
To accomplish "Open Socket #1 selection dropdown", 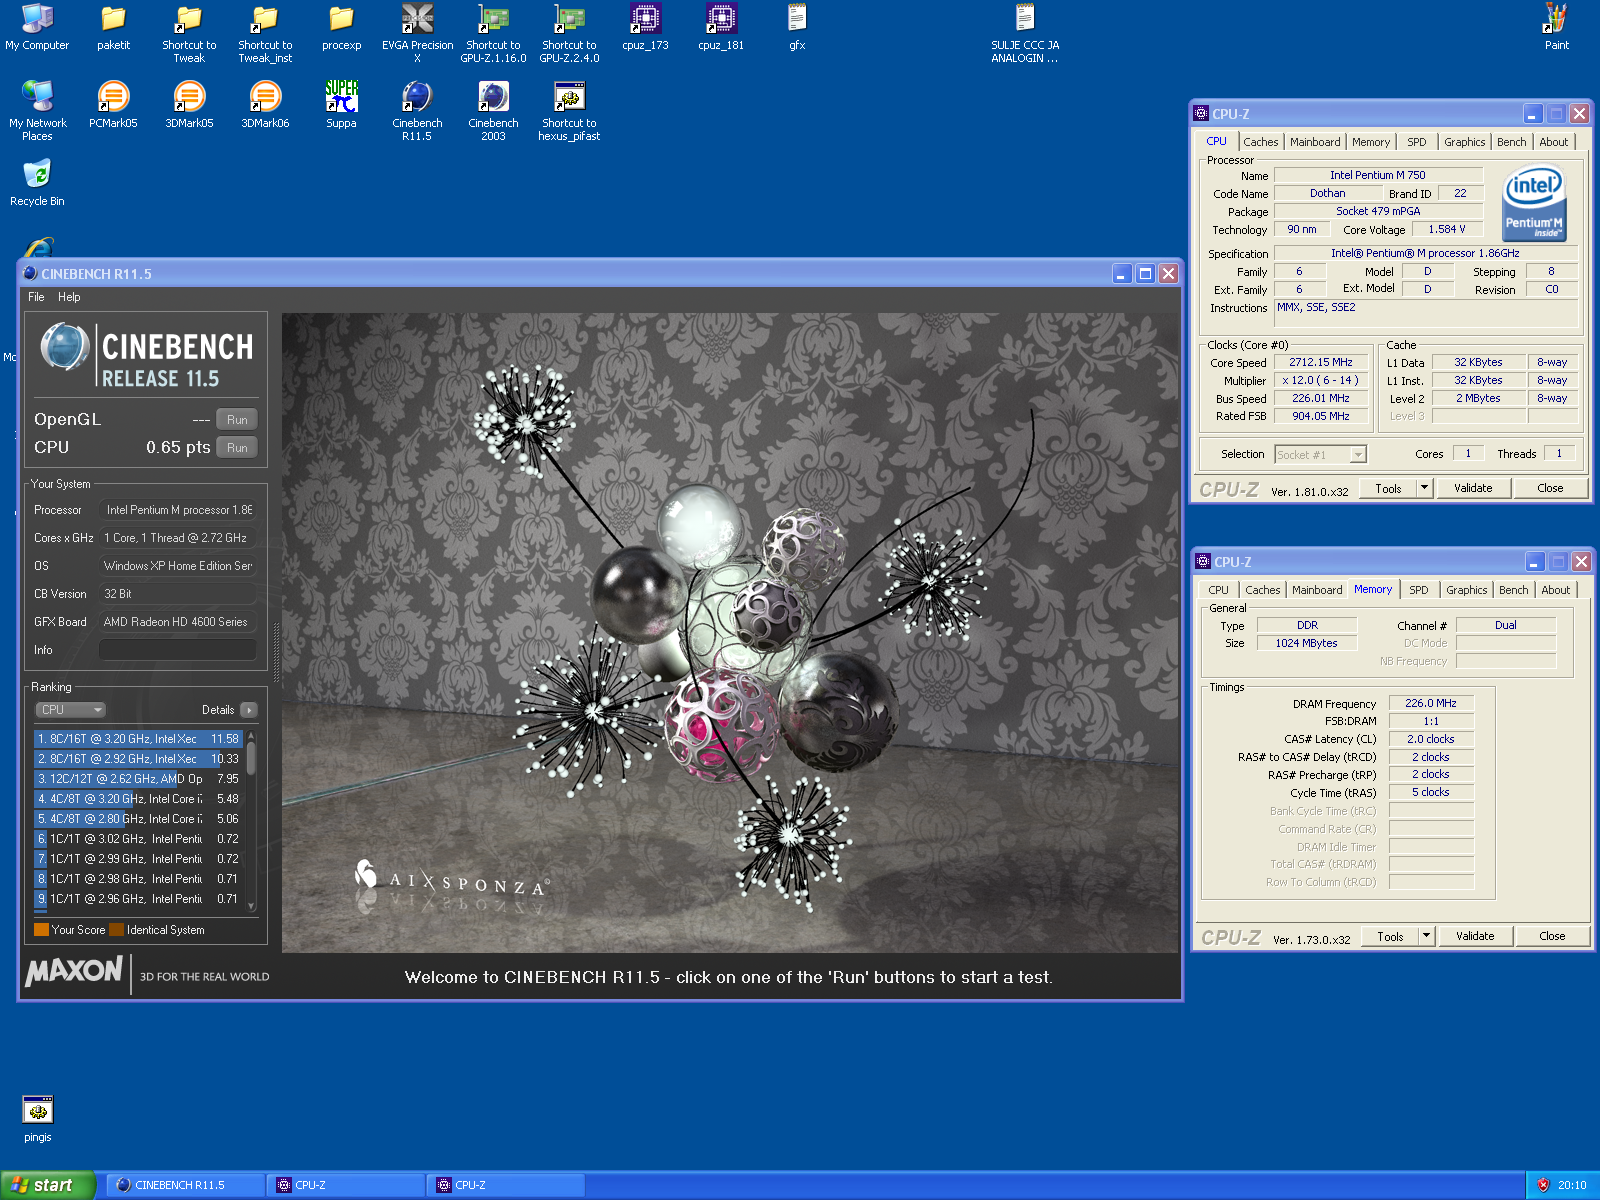I will tap(1320, 455).
